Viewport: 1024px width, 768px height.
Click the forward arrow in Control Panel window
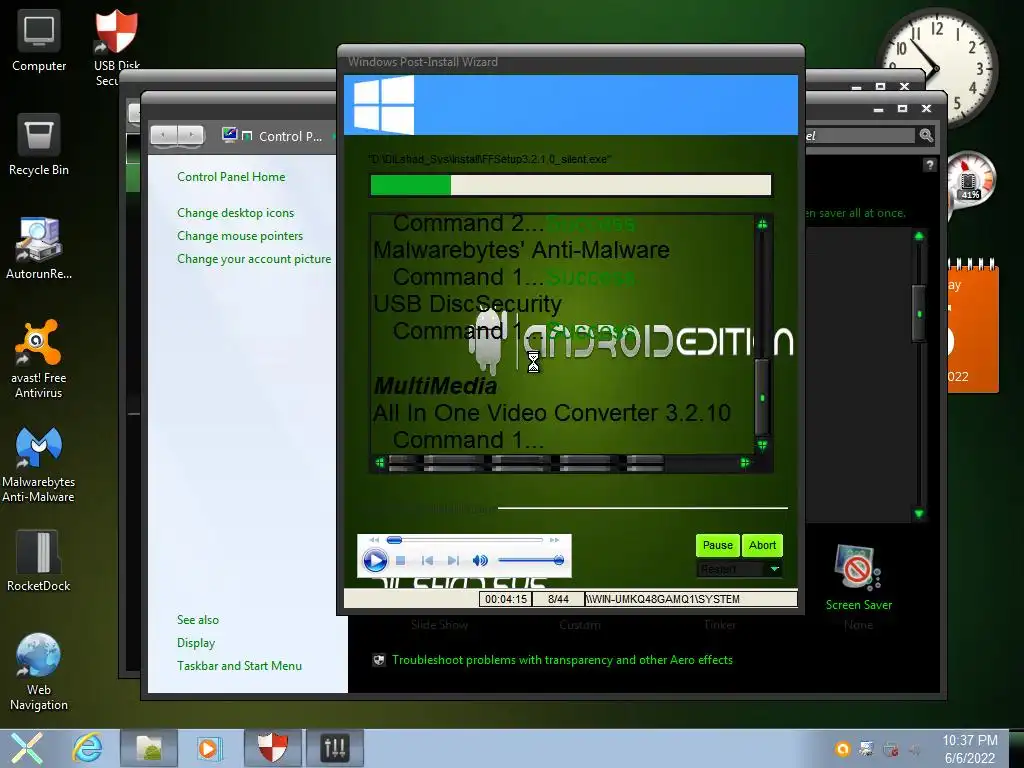click(x=191, y=135)
